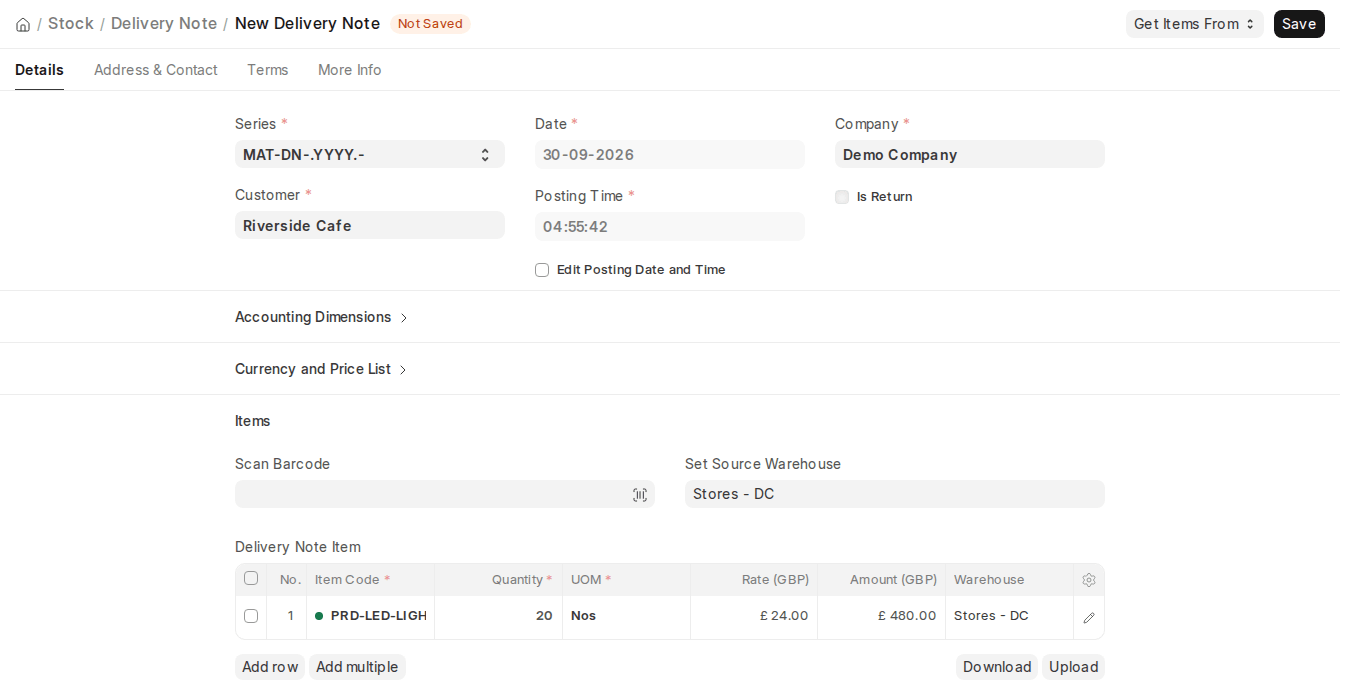Open the Address & Contact tab

(x=155, y=70)
